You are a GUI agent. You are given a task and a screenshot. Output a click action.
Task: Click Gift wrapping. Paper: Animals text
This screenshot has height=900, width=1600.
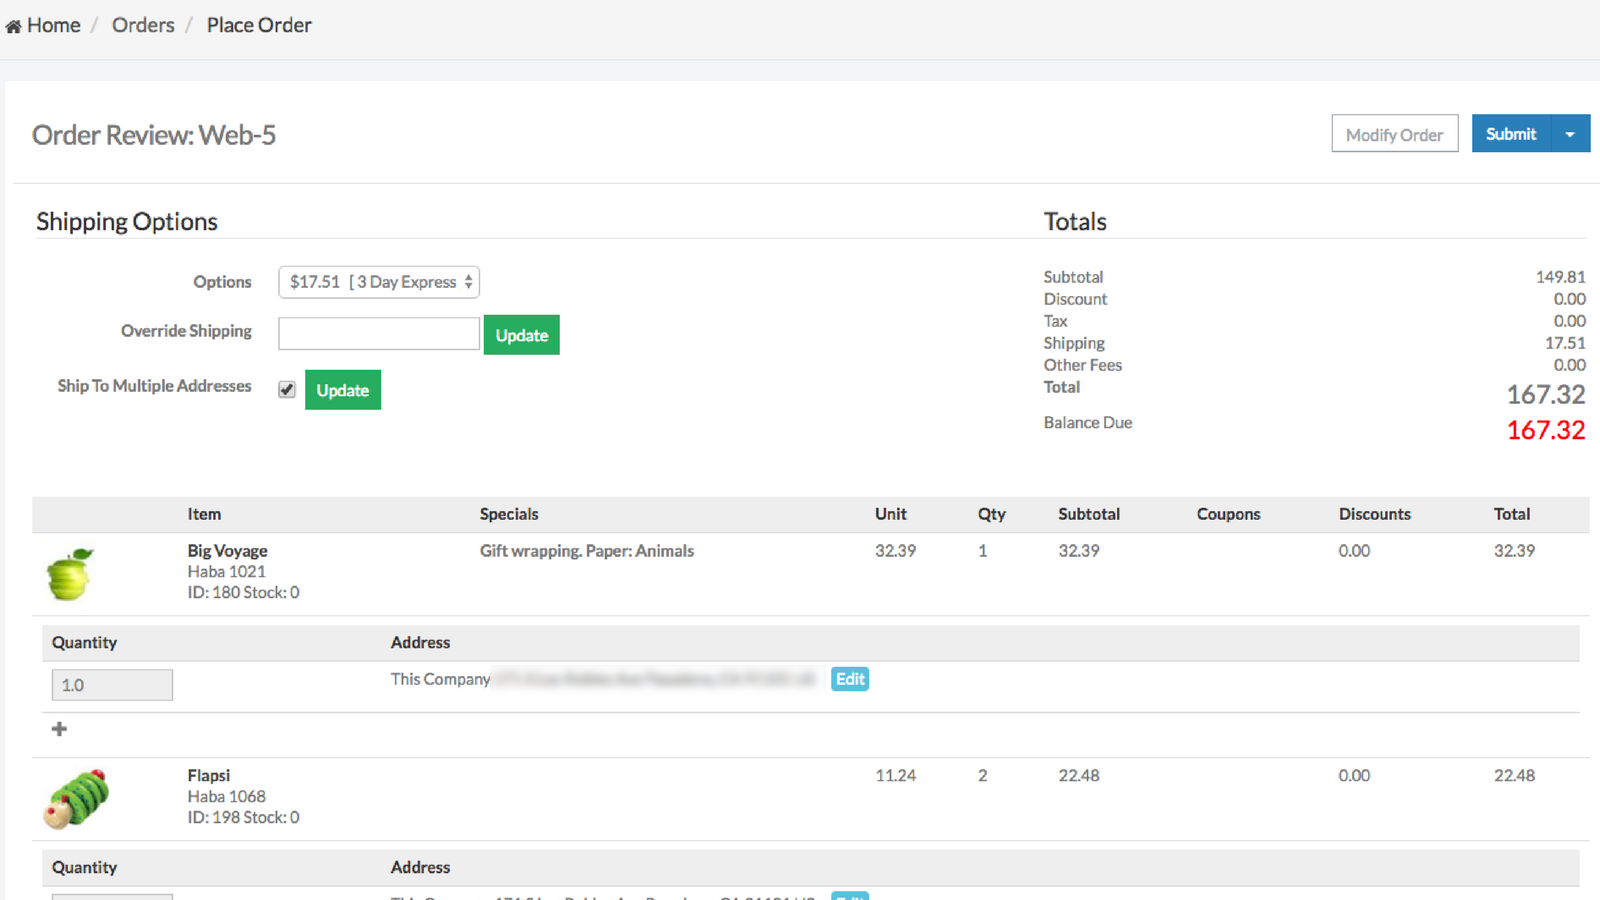(x=587, y=551)
